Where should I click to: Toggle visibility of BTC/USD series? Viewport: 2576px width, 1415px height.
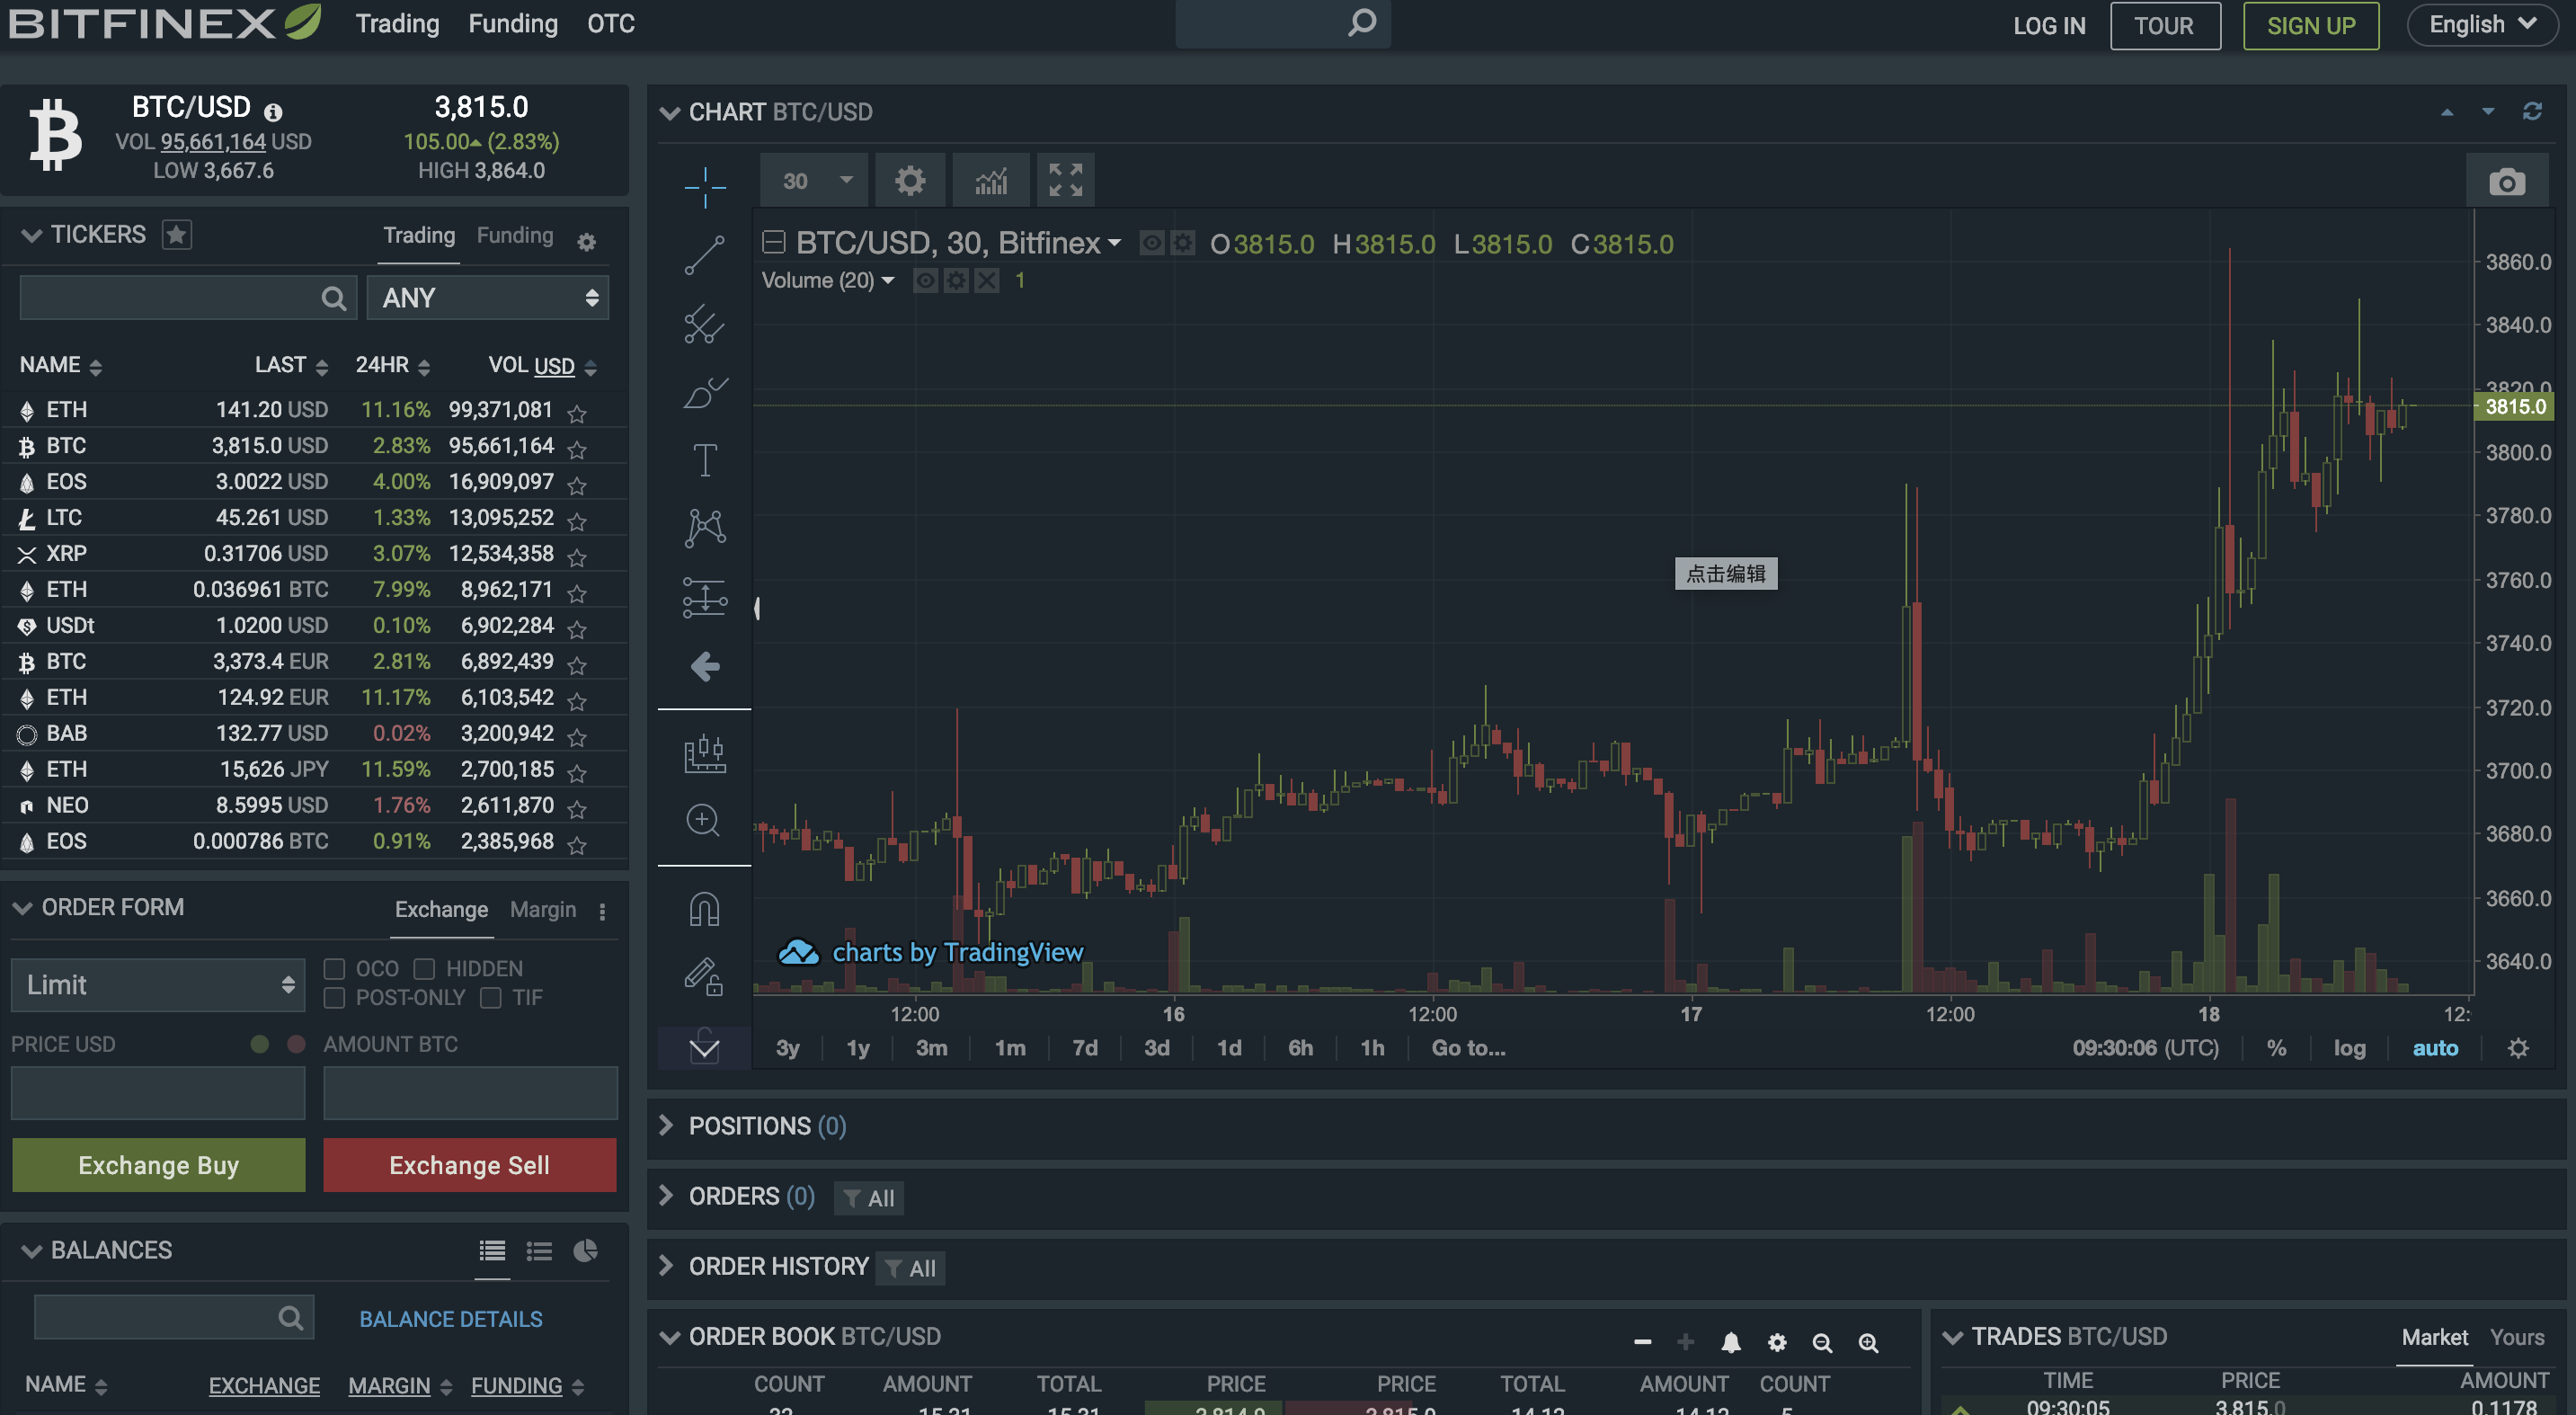[1152, 243]
